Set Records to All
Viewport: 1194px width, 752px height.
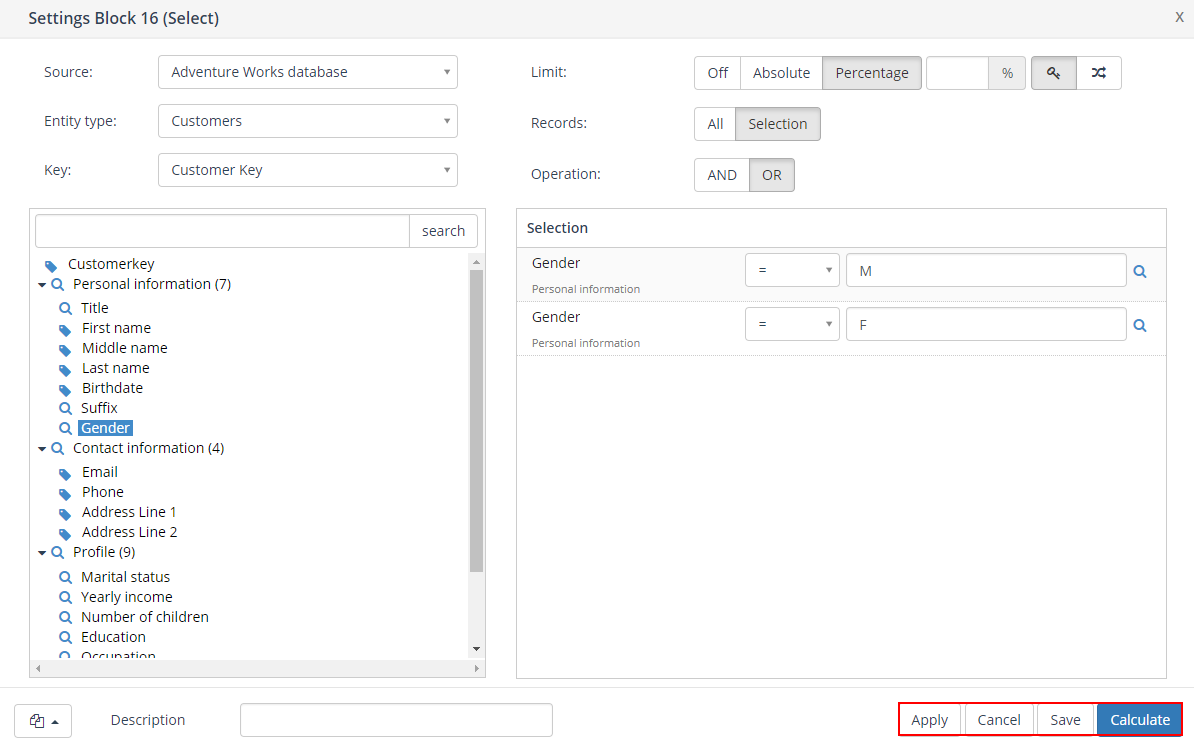[x=715, y=124]
